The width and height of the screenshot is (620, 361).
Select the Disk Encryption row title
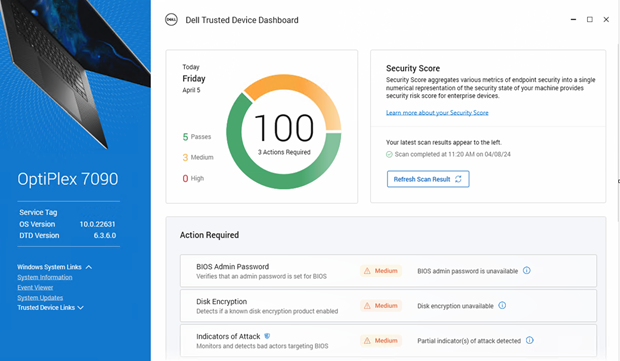pos(221,301)
